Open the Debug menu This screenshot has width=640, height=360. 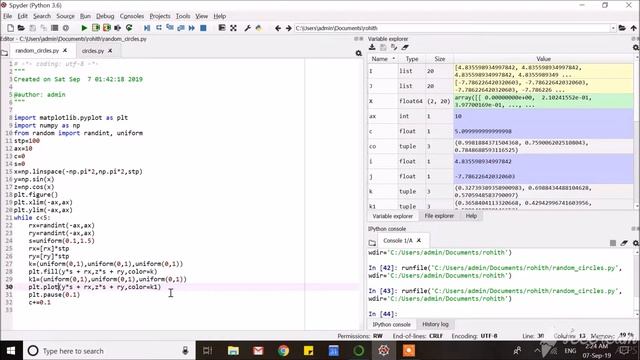pos(105,16)
